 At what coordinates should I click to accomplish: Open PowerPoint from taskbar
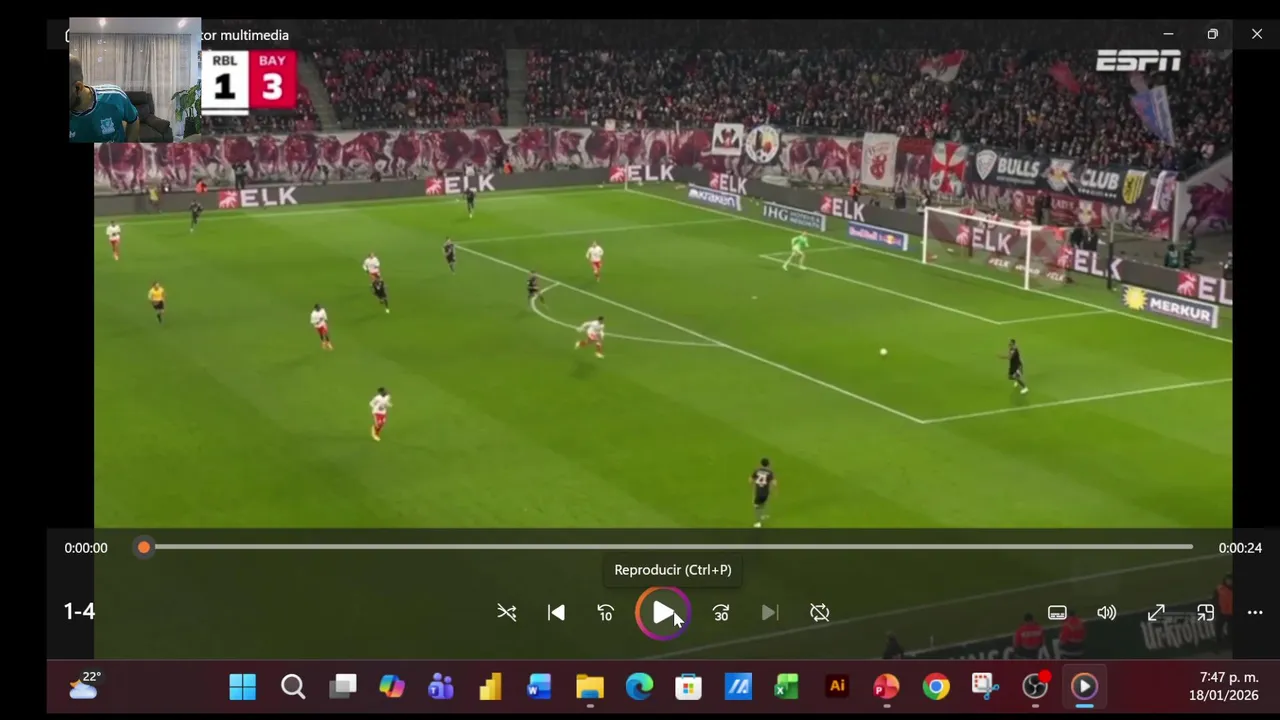(886, 687)
